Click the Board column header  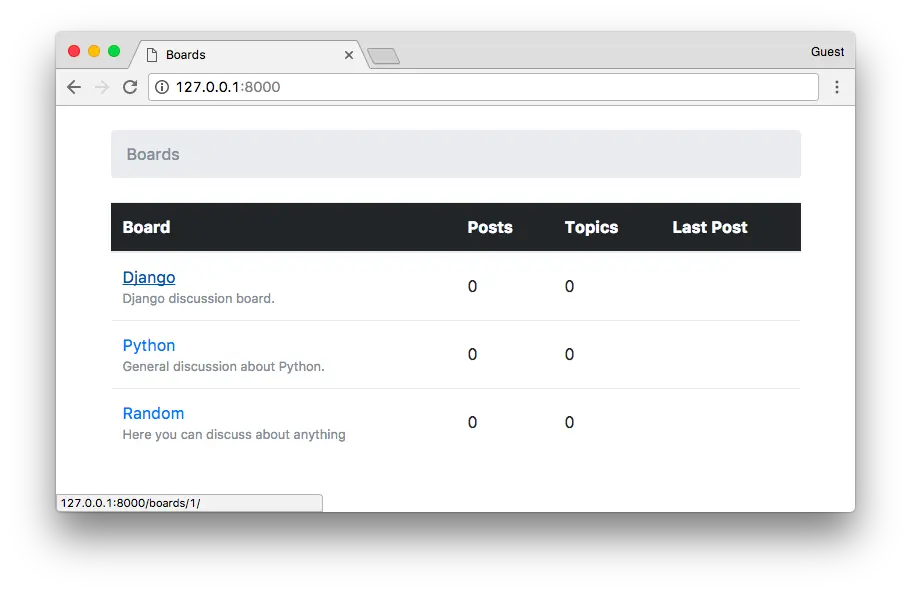click(146, 227)
